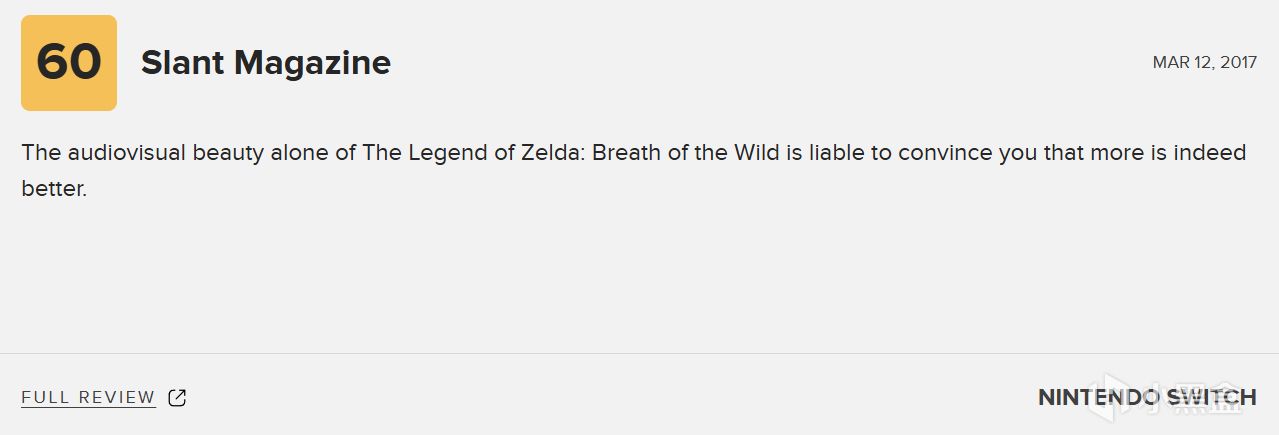The height and width of the screenshot is (435, 1279).
Task: Open the Slant Magazine publication name
Action: pyautogui.click(x=266, y=63)
